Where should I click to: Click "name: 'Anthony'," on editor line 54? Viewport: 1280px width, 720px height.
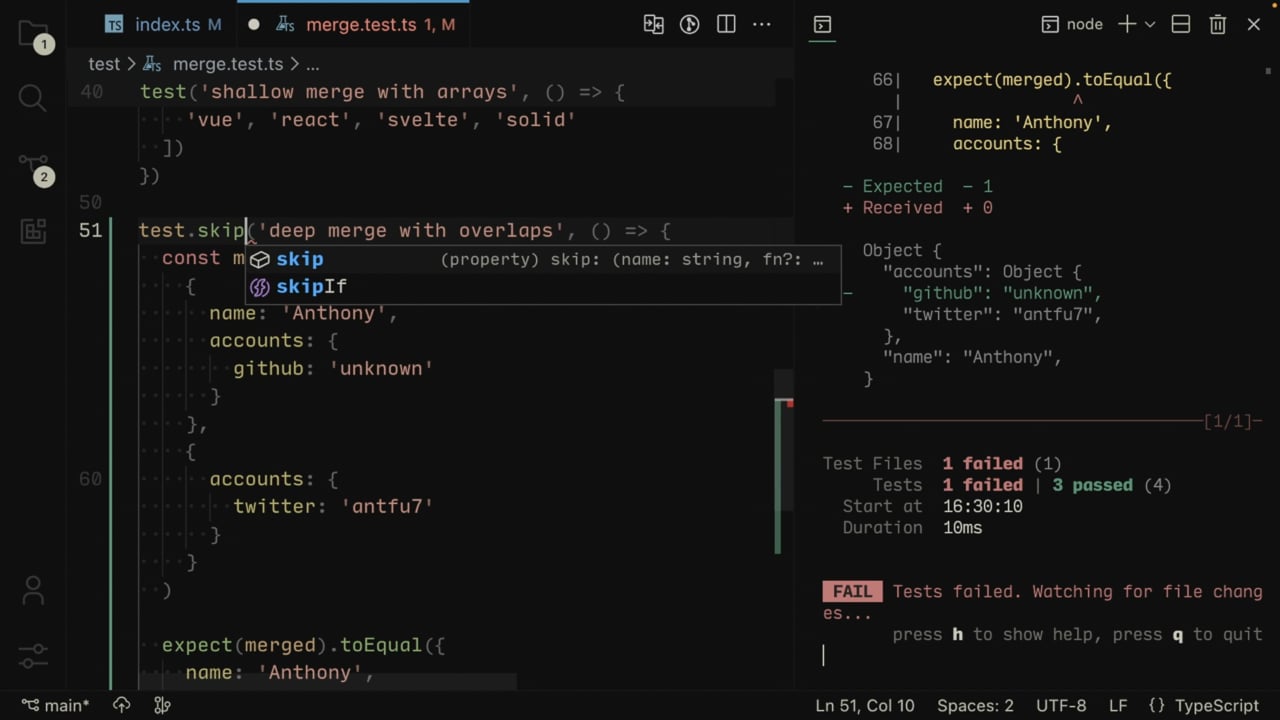click(x=303, y=313)
